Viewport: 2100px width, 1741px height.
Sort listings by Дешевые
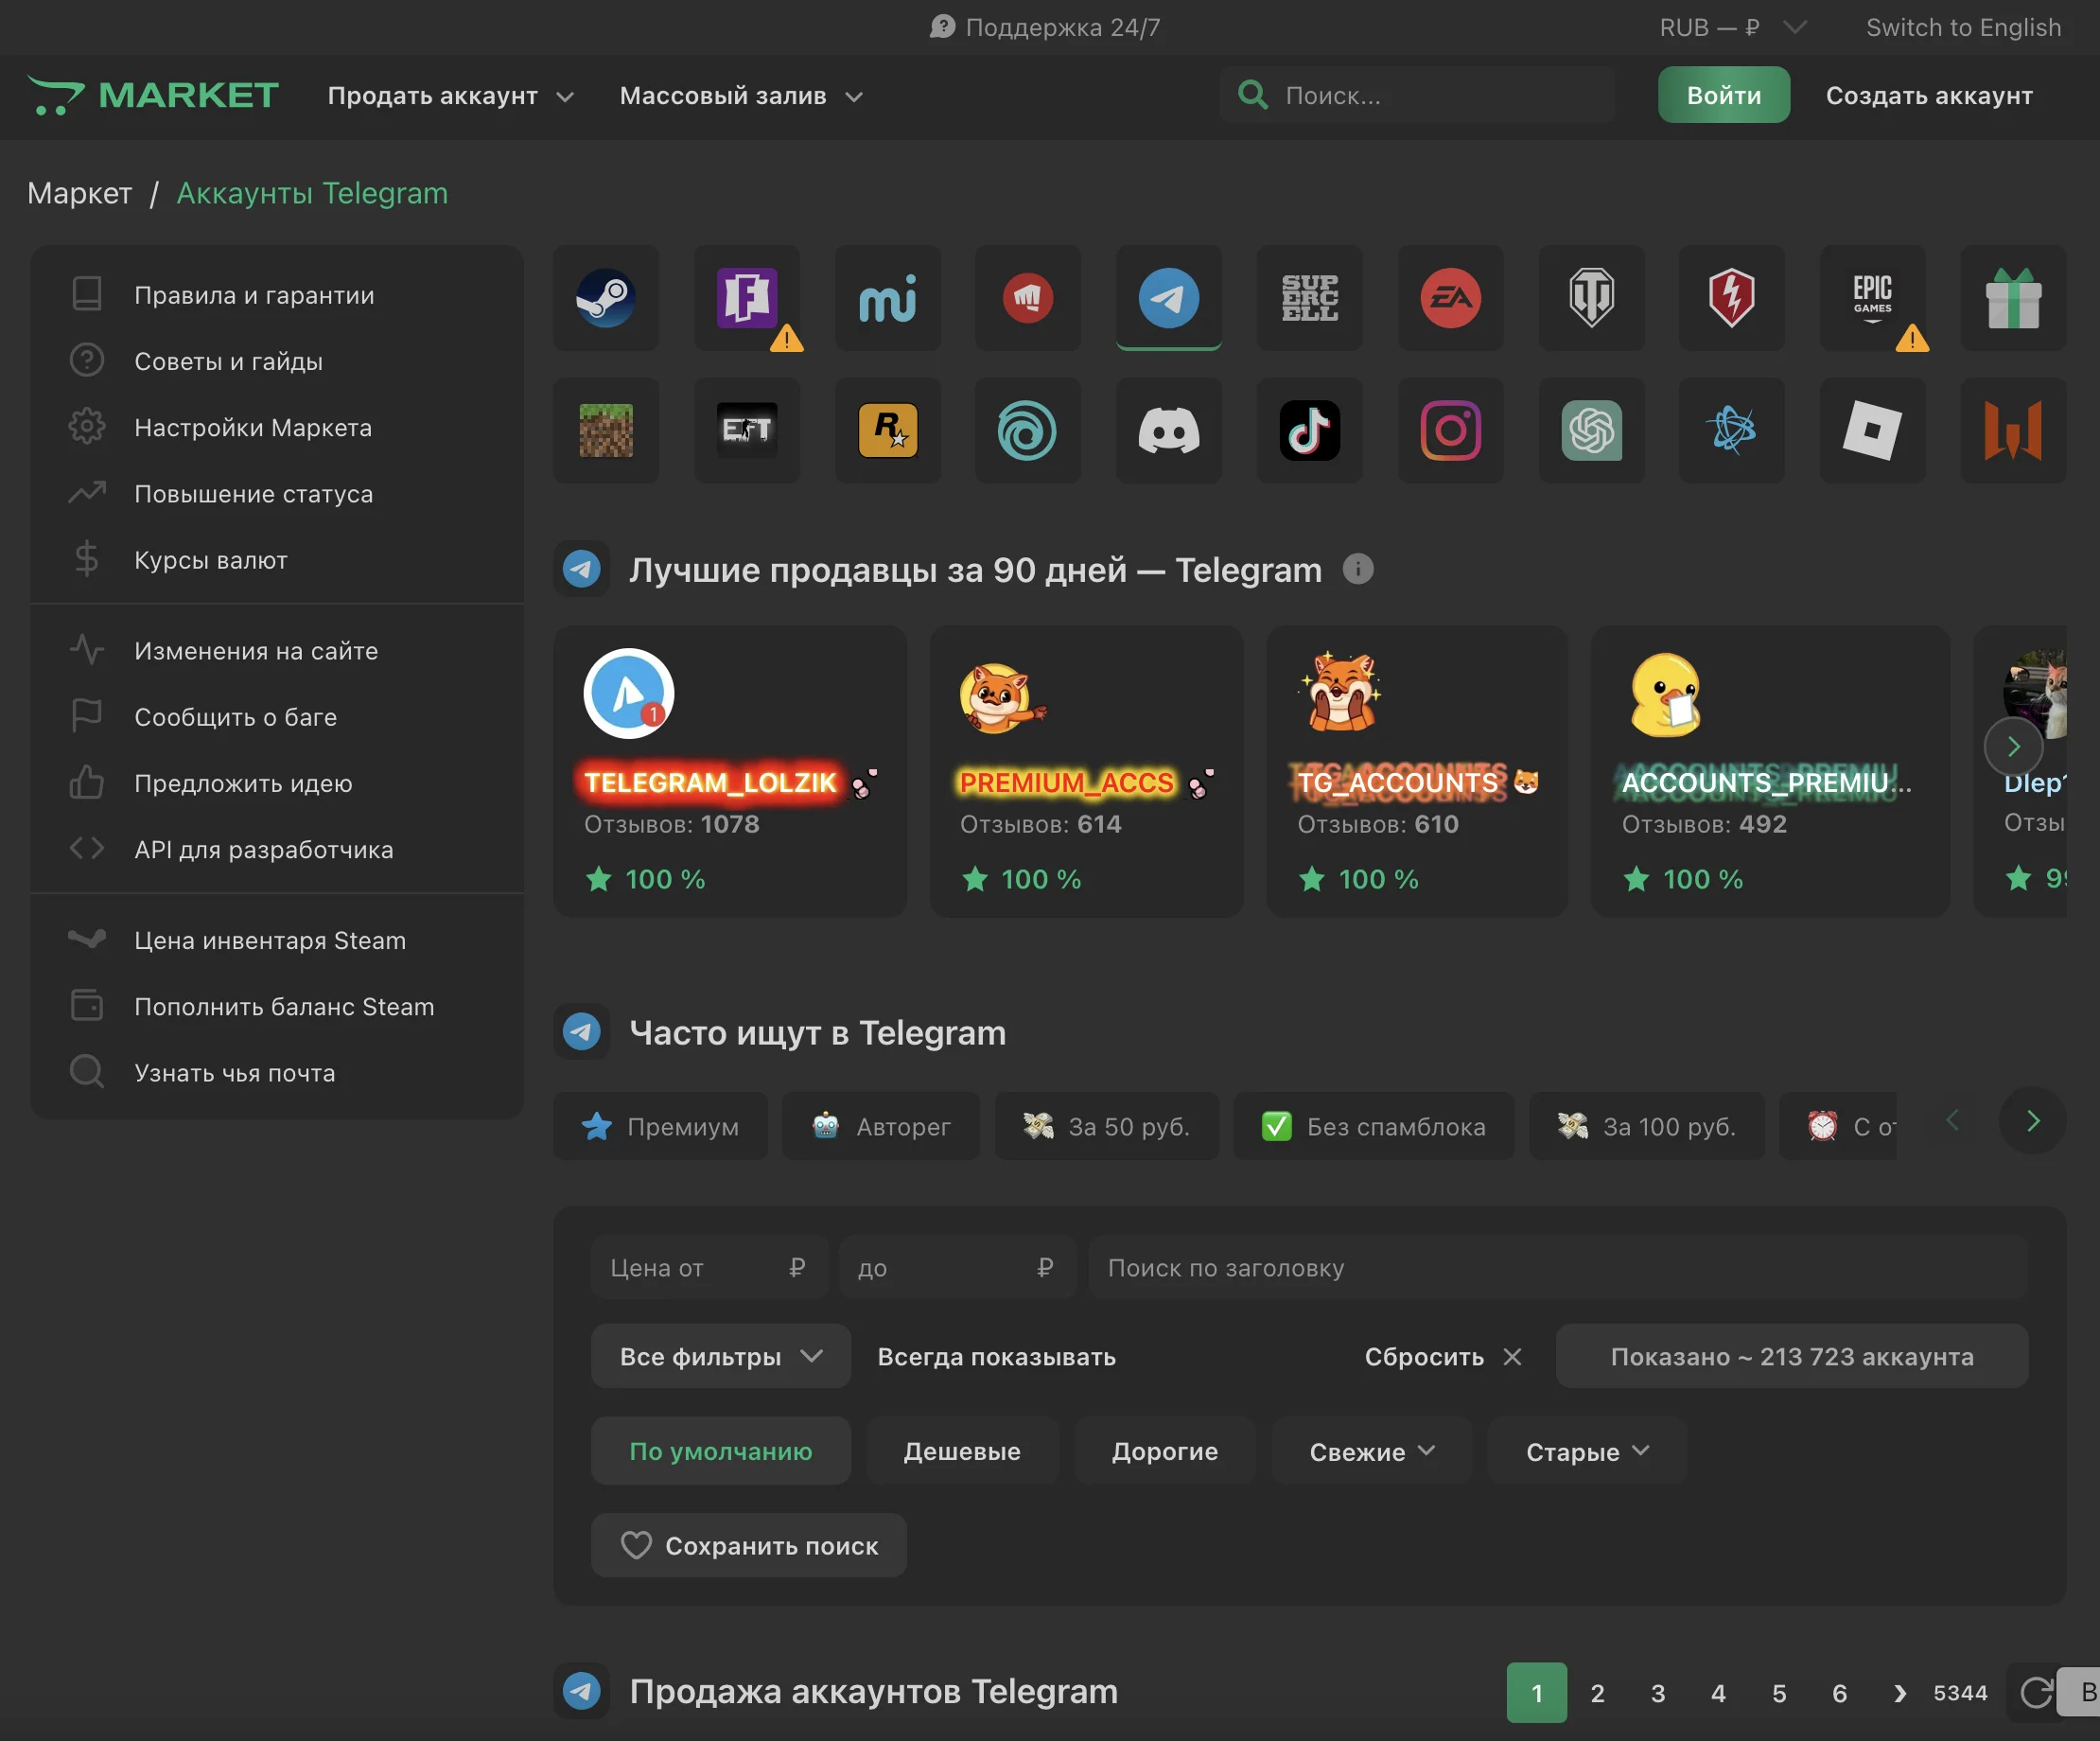click(x=962, y=1451)
